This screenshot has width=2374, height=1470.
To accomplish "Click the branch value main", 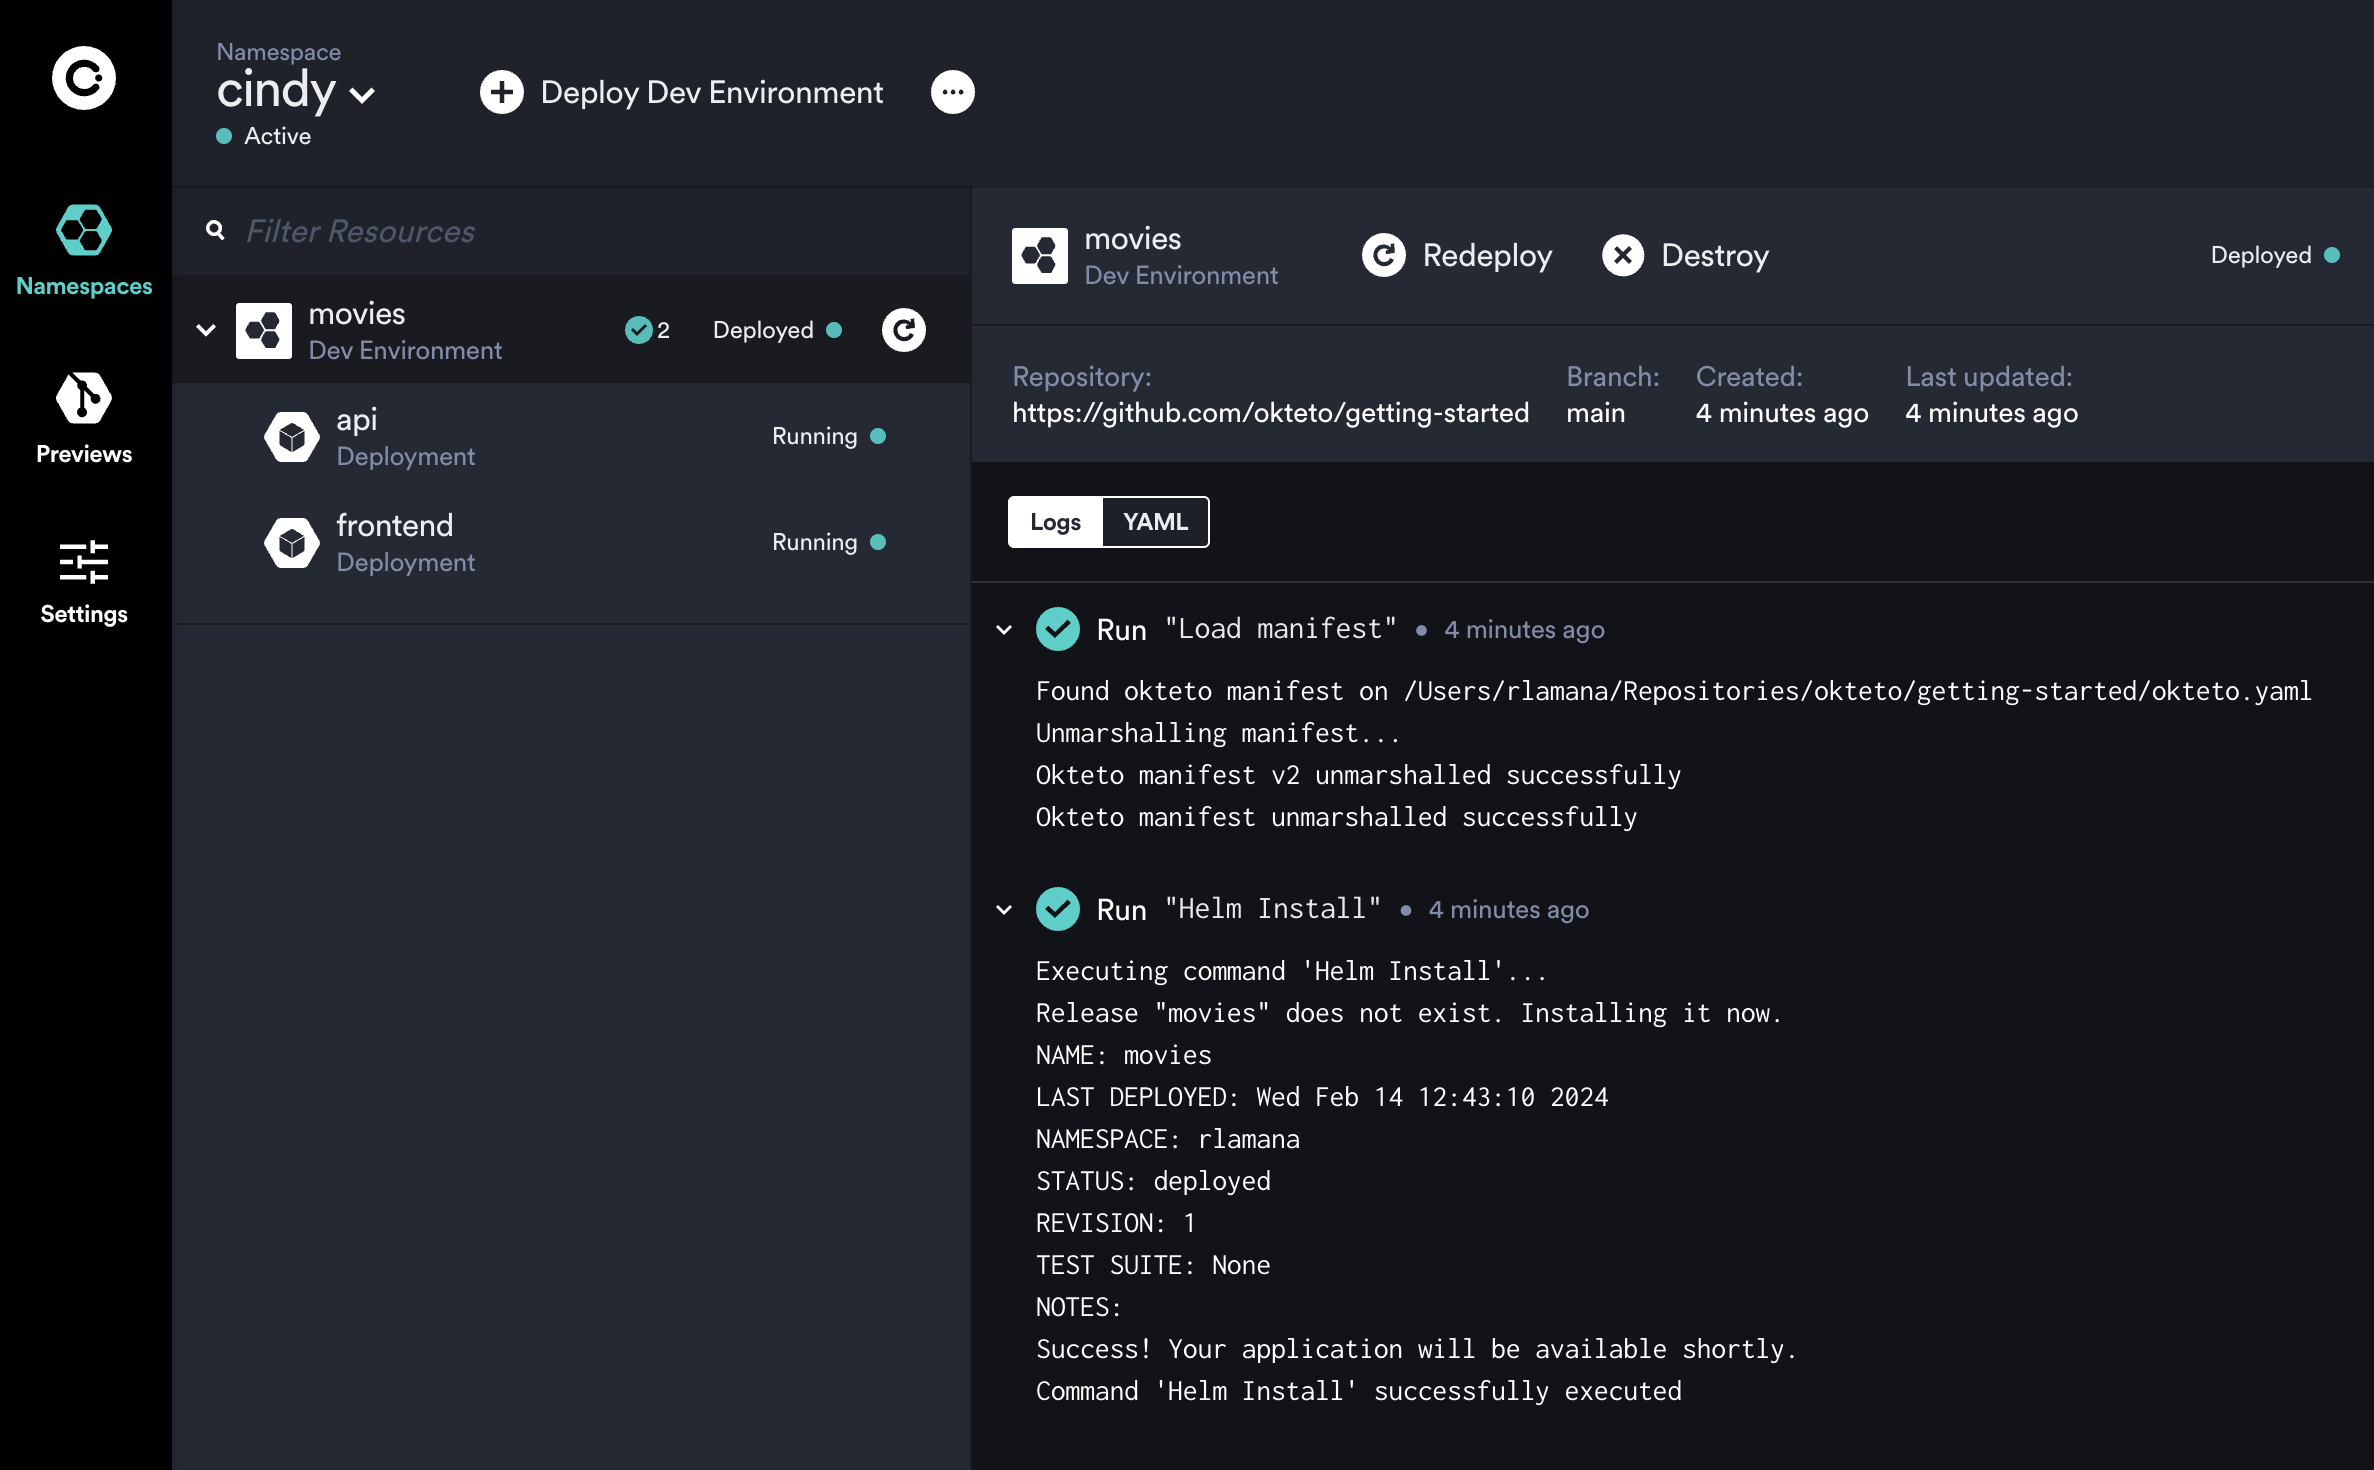I will (x=1596, y=413).
